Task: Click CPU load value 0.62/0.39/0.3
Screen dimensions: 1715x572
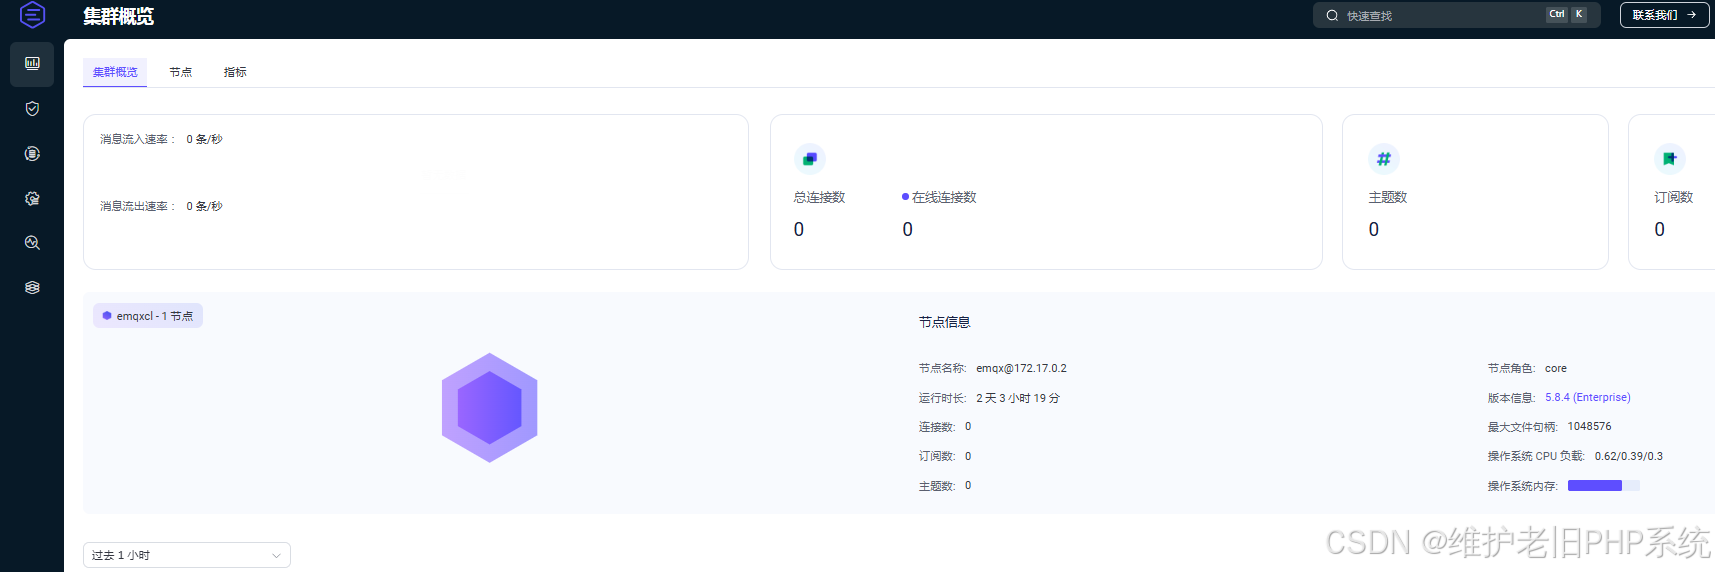Action: [1629, 456]
